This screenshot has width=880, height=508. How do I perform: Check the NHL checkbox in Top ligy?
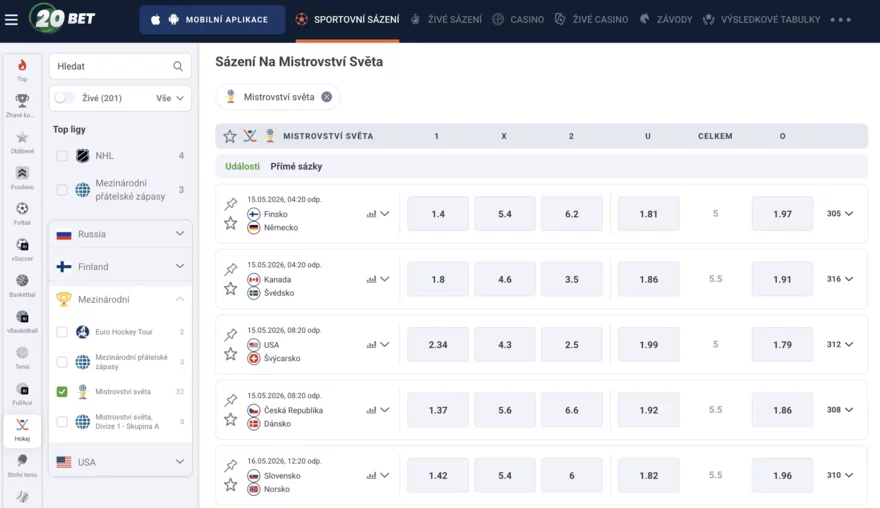[x=62, y=155]
